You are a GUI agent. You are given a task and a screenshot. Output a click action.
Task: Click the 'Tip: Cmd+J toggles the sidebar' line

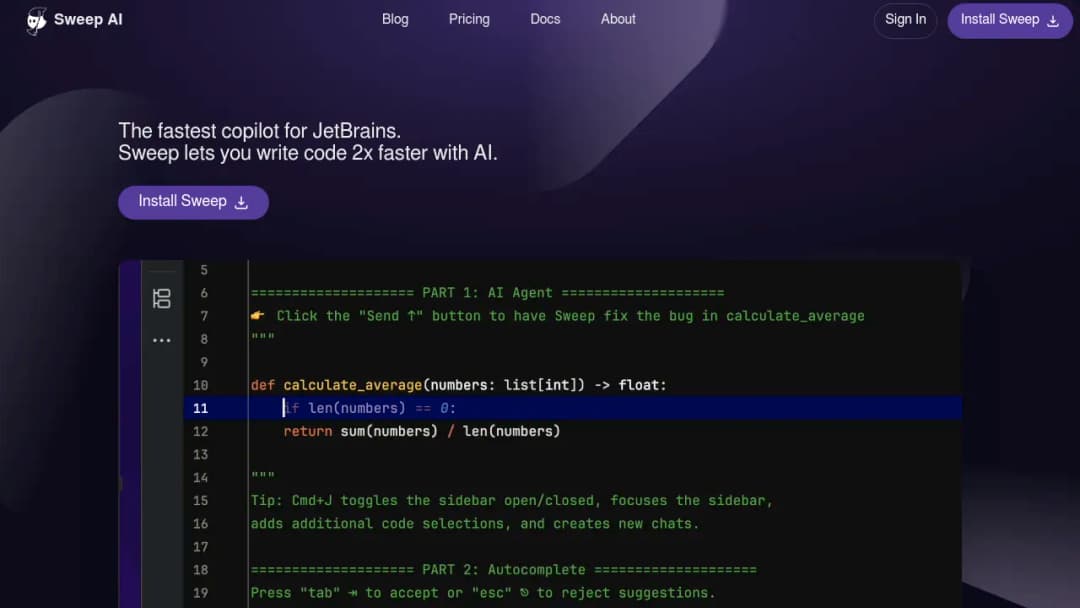coord(512,501)
